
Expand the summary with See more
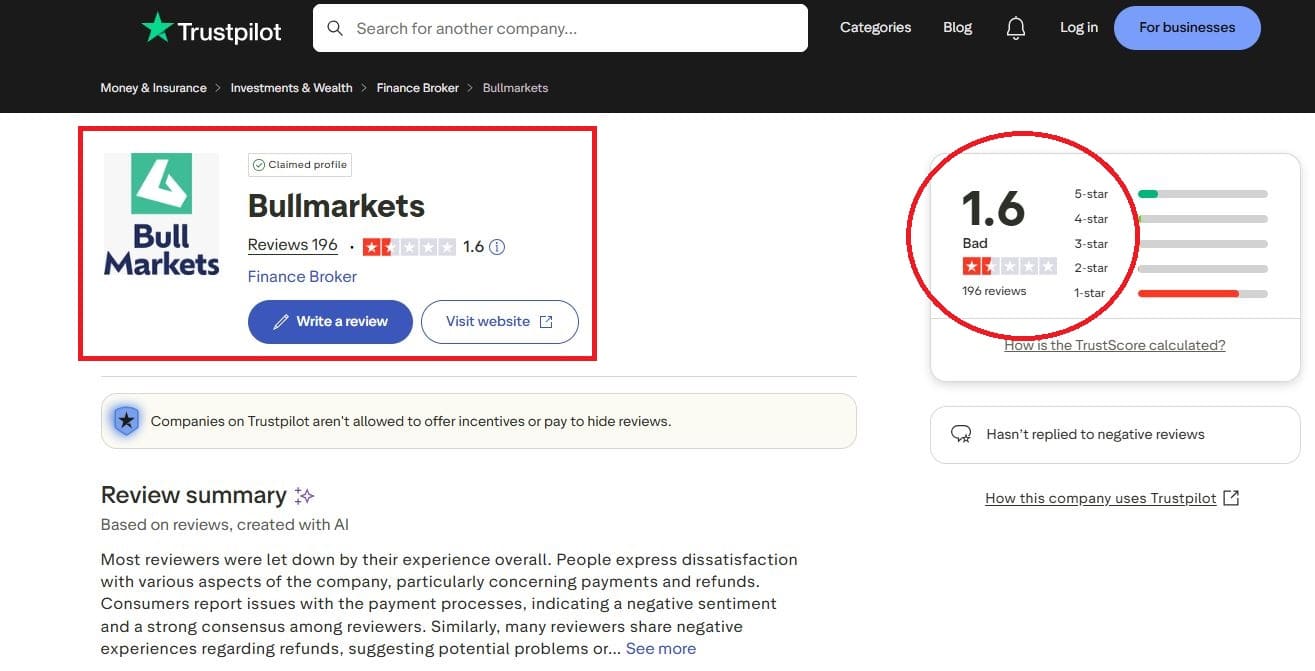tap(660, 648)
